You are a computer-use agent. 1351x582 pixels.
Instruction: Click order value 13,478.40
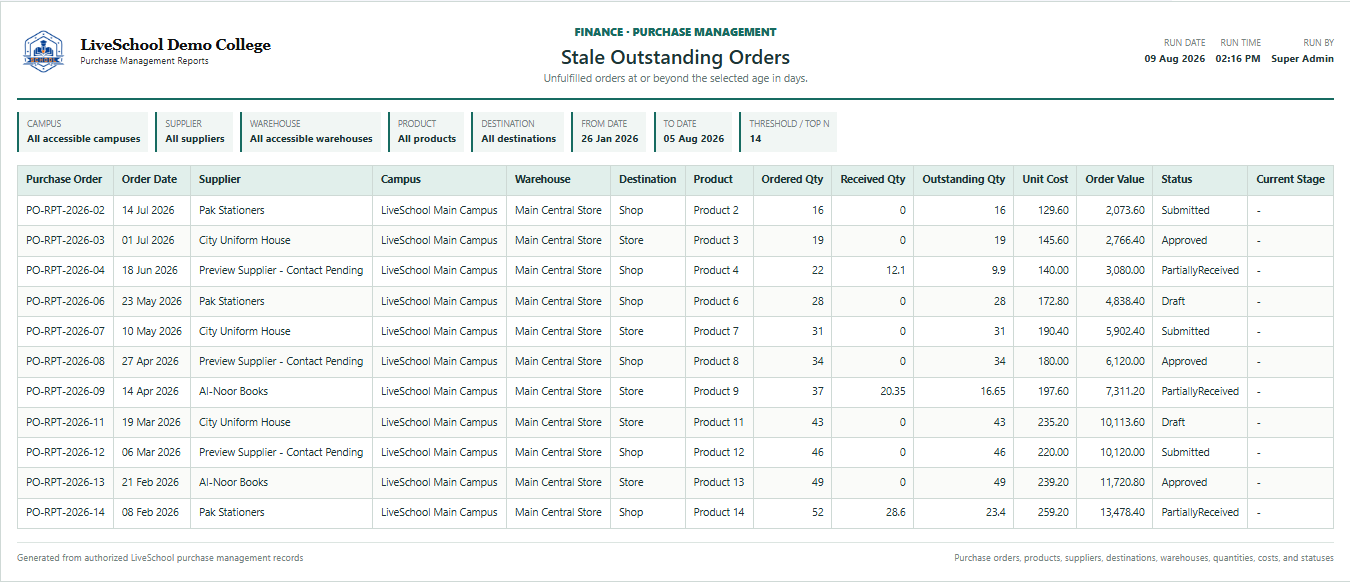1122,512
